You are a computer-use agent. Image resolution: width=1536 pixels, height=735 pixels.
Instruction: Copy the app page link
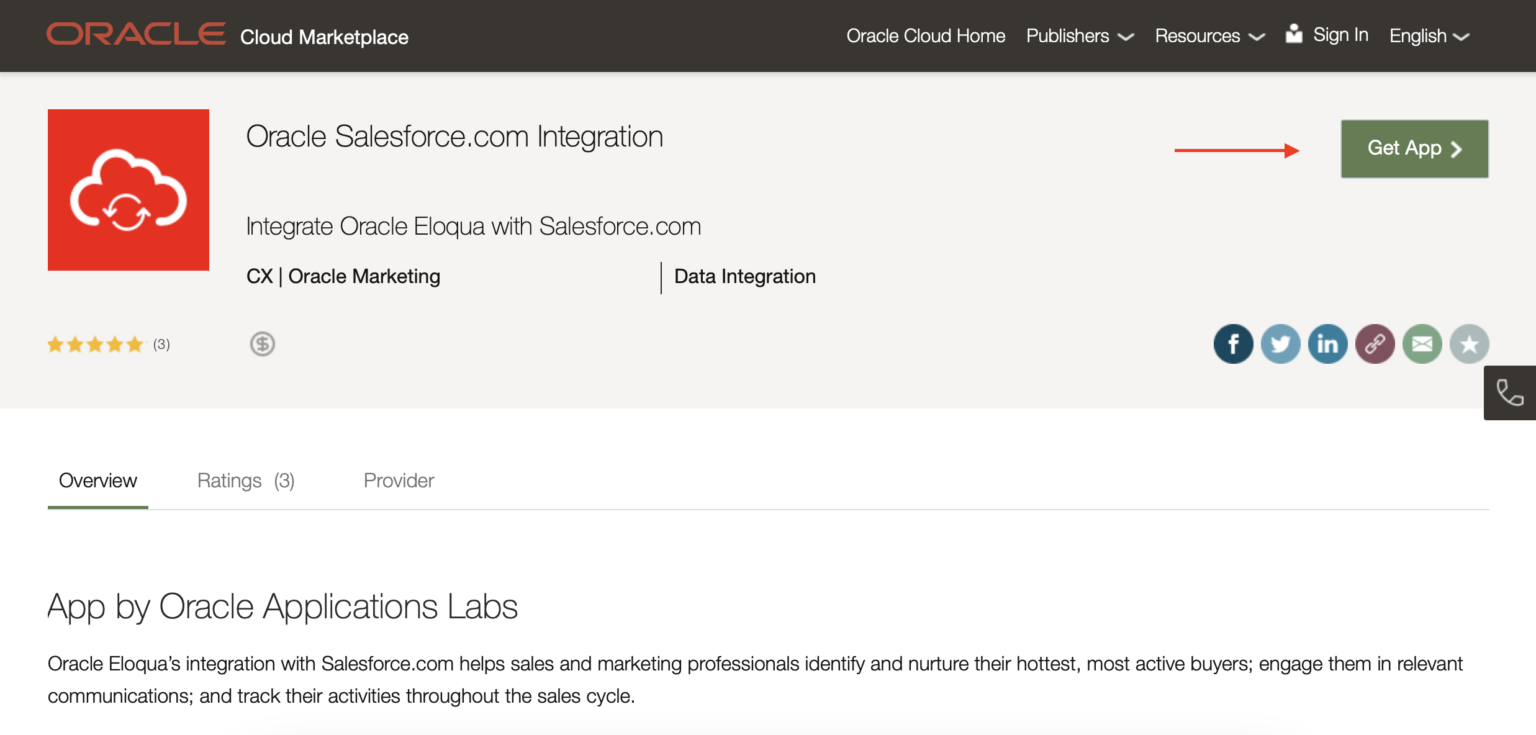click(1374, 343)
